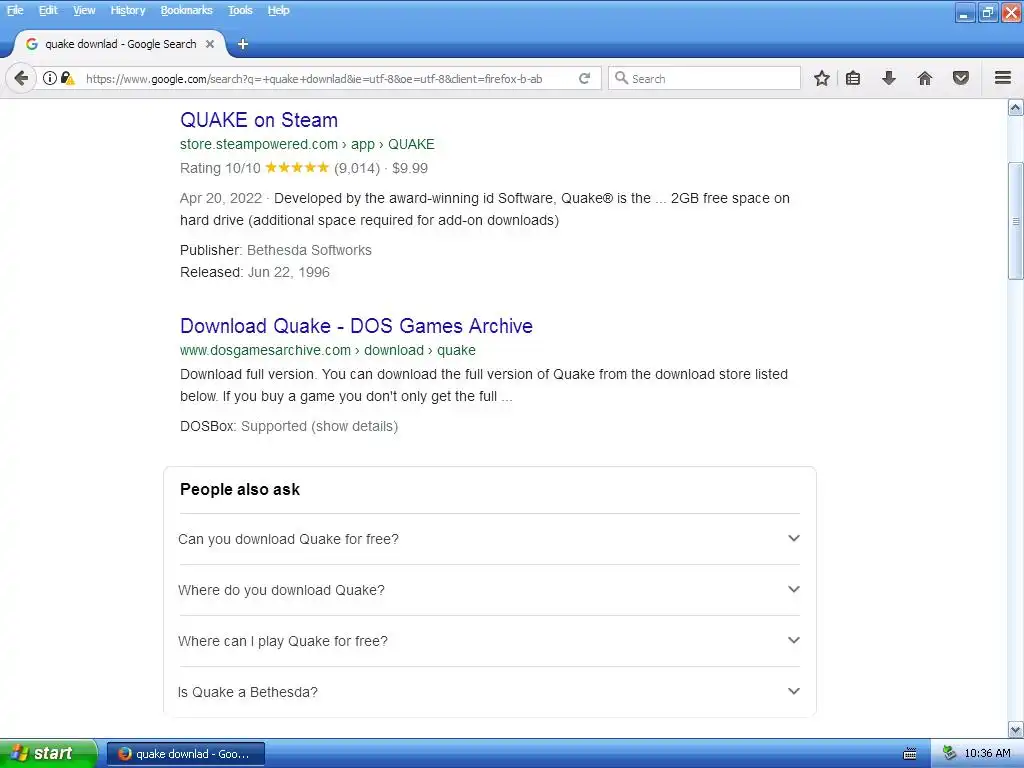
Task: Click the star rating of Steam result
Action: (x=297, y=168)
